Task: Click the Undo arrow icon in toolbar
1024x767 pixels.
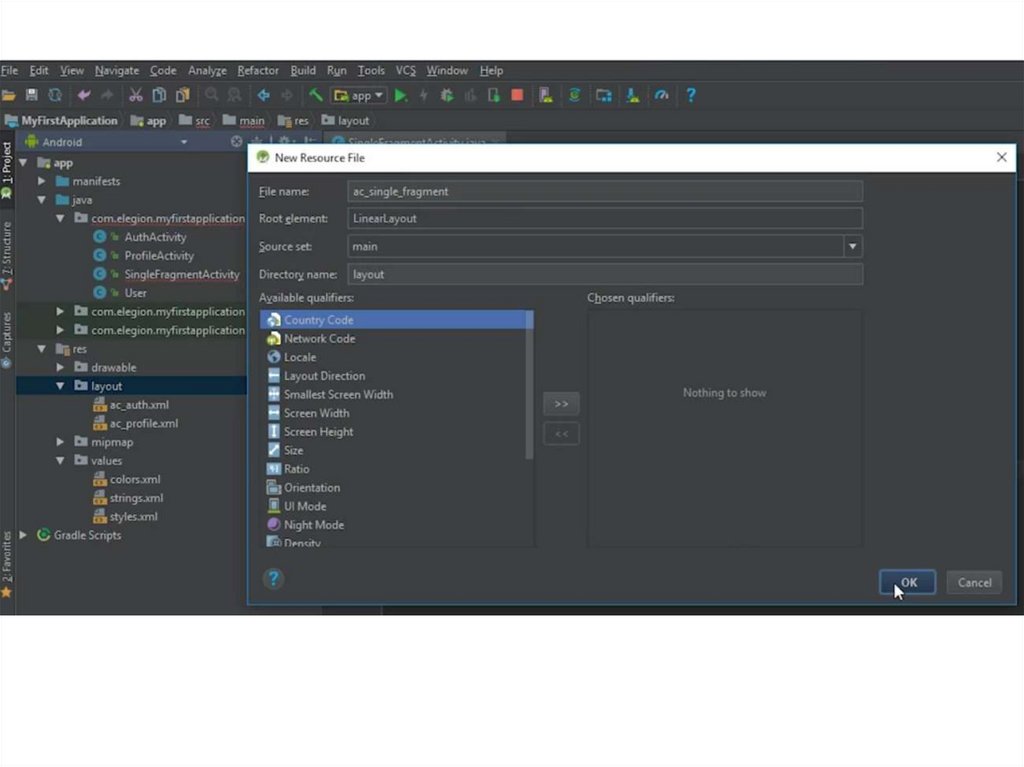Action: tap(83, 96)
